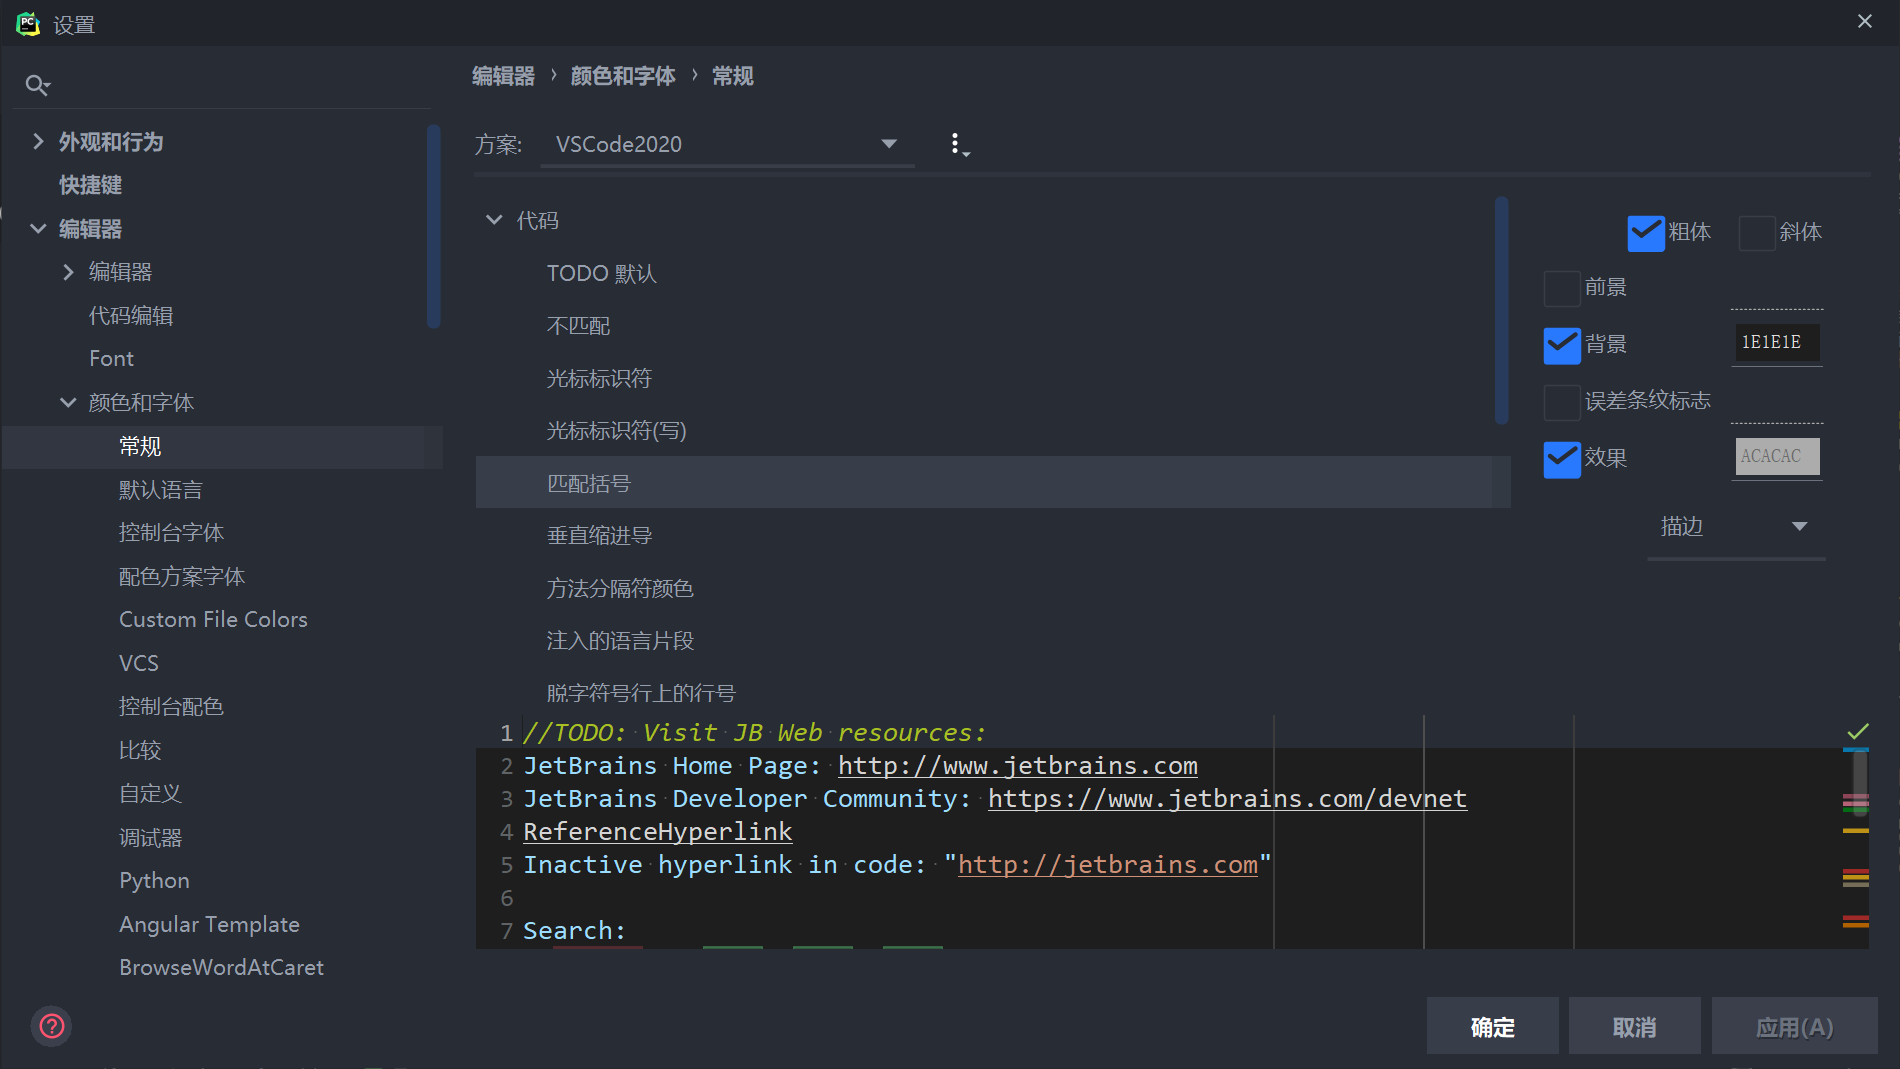Click the 确定 button
Image resolution: width=1900 pixels, height=1069 pixels.
(x=1492, y=1026)
